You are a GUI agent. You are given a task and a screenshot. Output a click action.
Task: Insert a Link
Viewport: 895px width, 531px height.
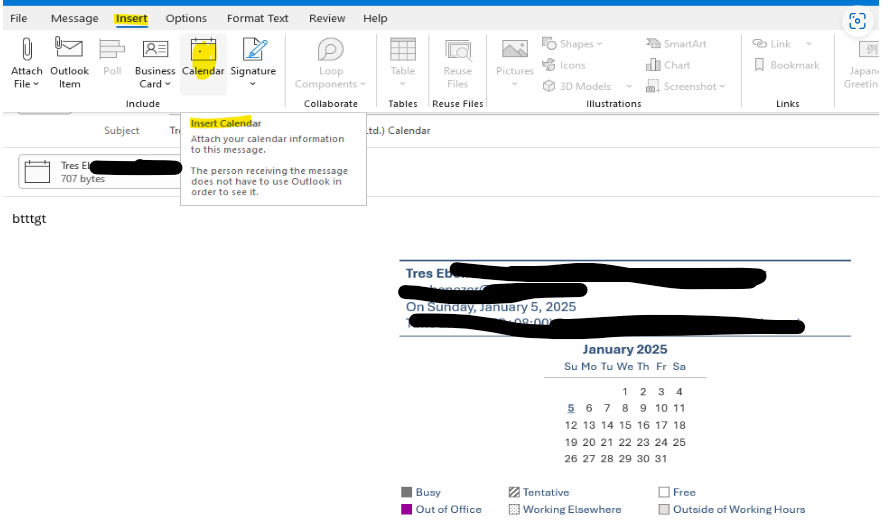(771, 43)
